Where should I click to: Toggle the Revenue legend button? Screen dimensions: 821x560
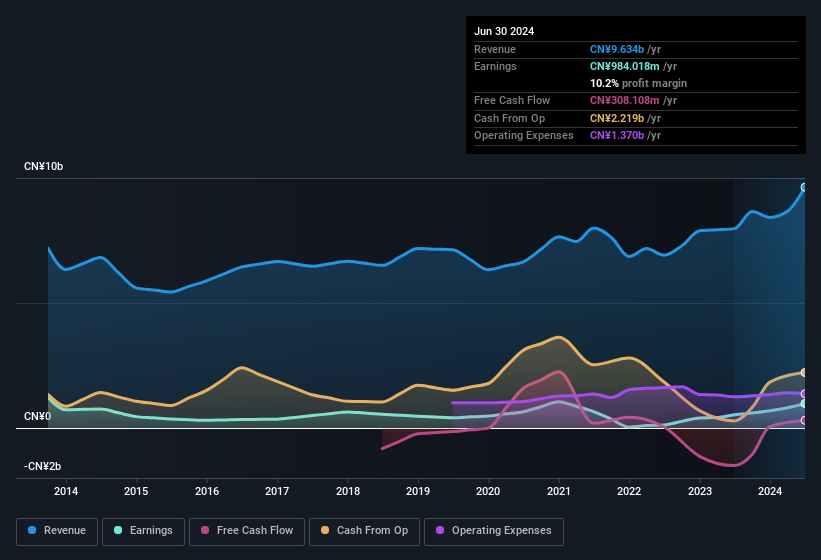pyautogui.click(x=57, y=531)
